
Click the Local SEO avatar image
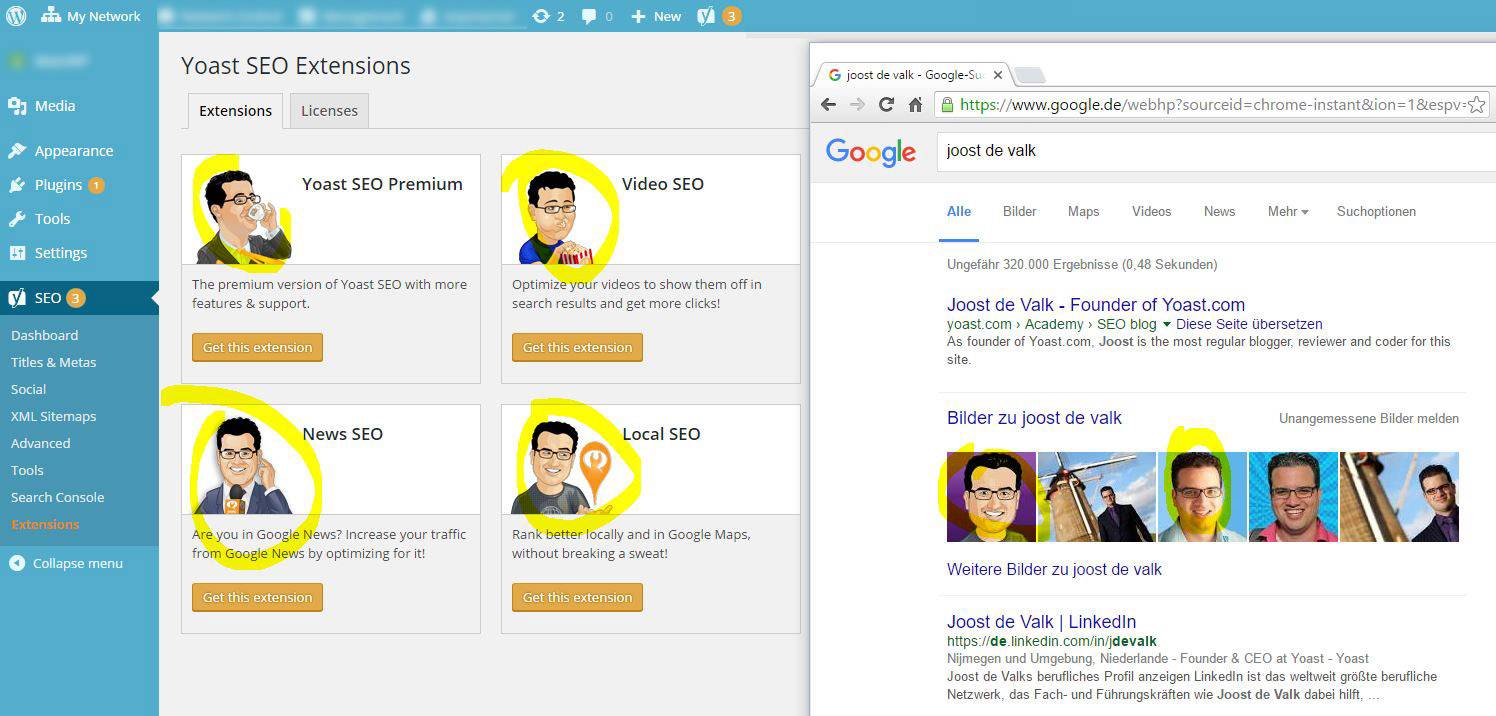pos(562,467)
